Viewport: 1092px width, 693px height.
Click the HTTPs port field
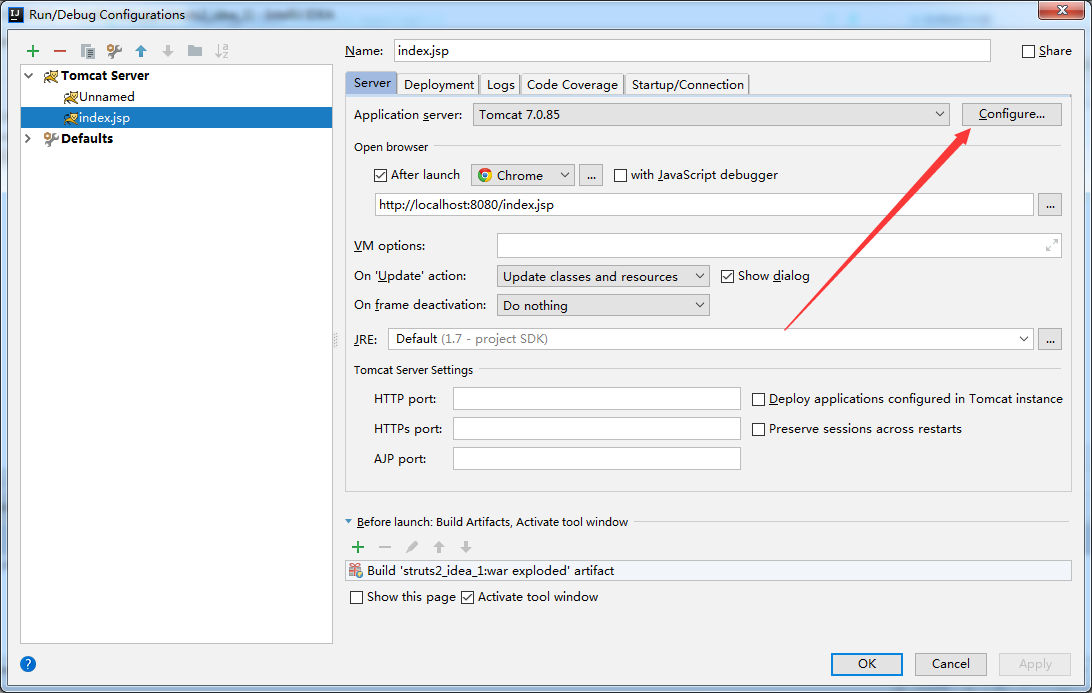pos(596,428)
